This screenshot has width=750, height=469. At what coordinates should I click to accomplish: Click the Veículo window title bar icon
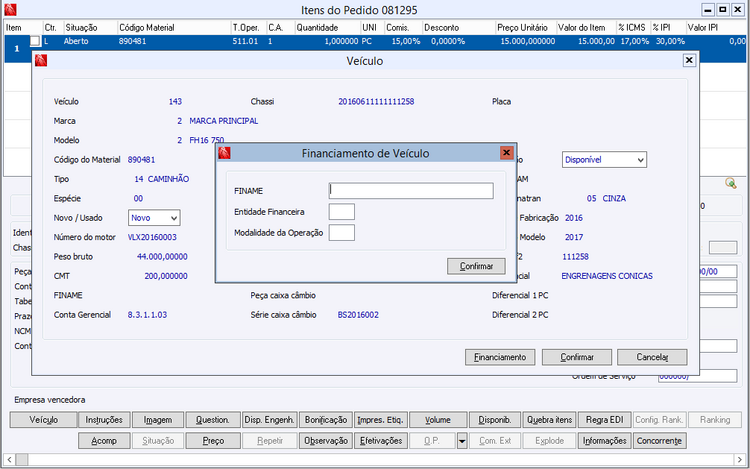40,61
